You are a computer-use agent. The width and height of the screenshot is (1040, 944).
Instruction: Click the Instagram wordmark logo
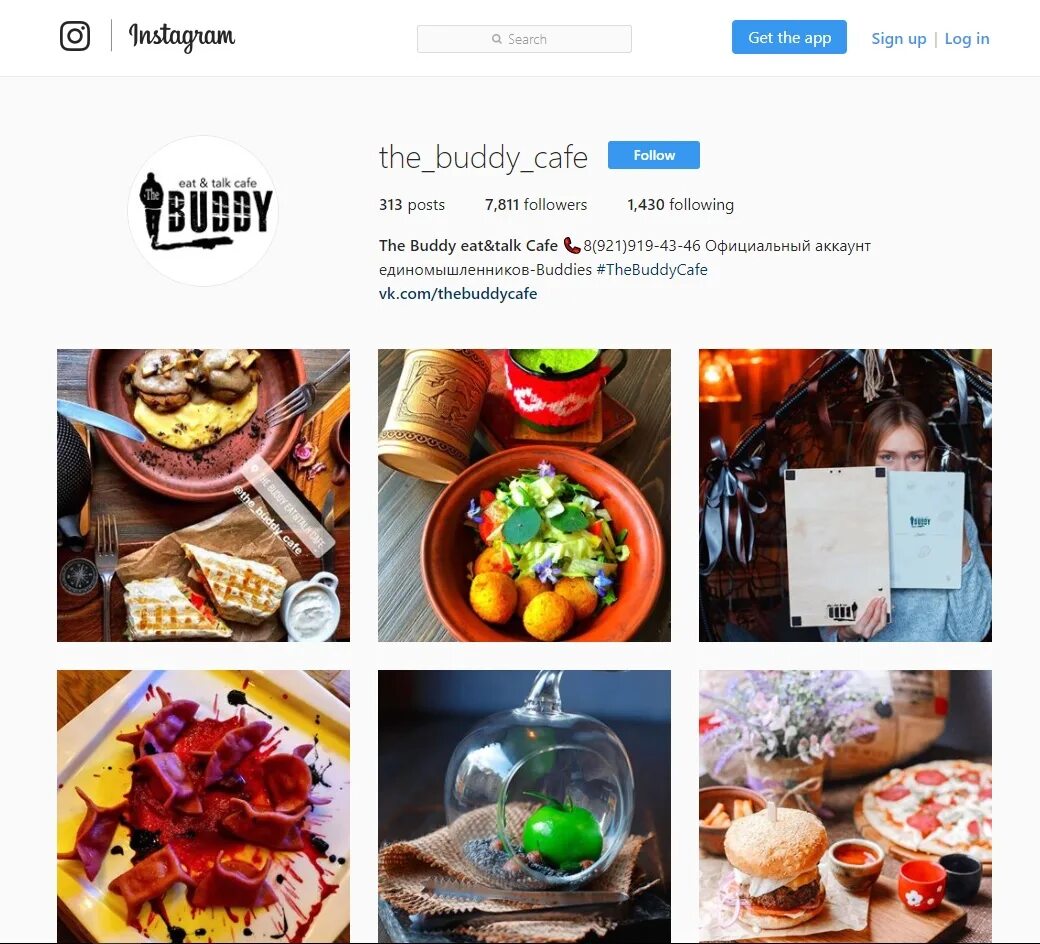pos(182,36)
